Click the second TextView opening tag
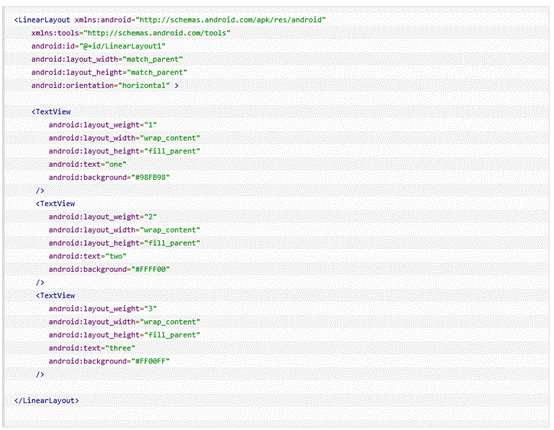Image resolution: width=554 pixels, height=430 pixels. point(55,204)
